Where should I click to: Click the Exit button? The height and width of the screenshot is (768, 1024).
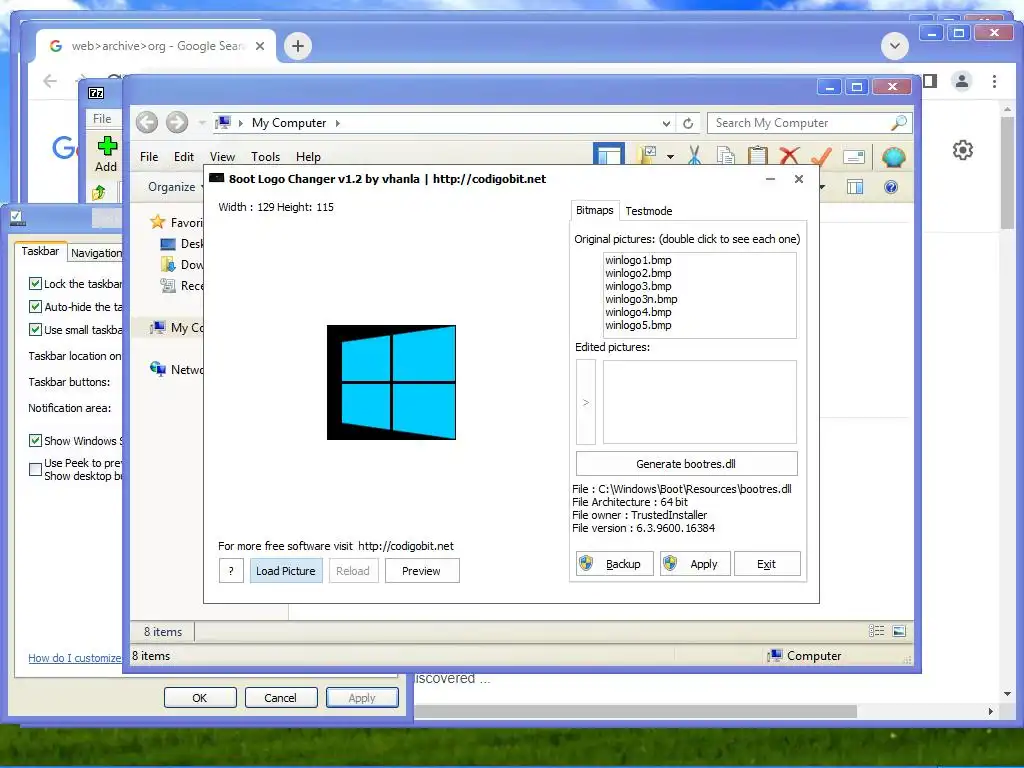click(767, 564)
